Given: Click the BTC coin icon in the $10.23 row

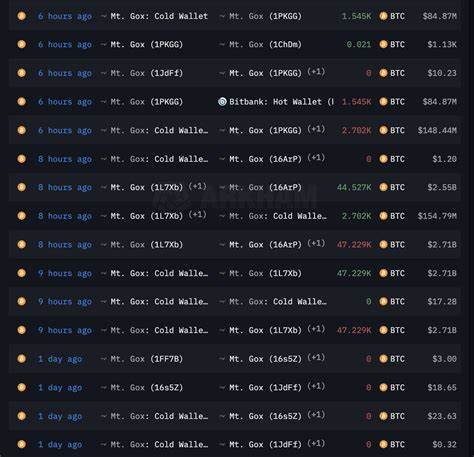Looking at the screenshot, I should (383, 73).
